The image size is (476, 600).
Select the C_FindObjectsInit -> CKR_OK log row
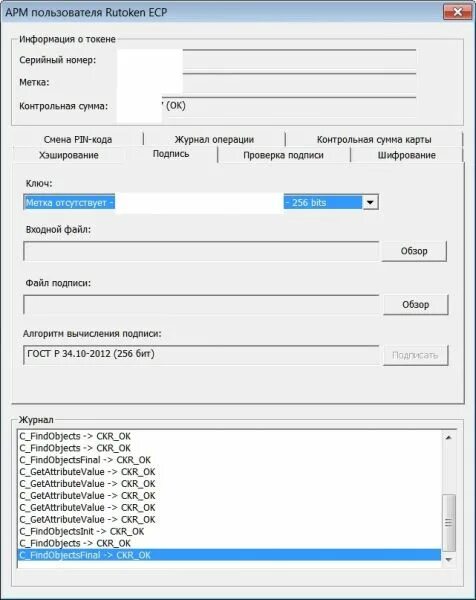click(229, 532)
